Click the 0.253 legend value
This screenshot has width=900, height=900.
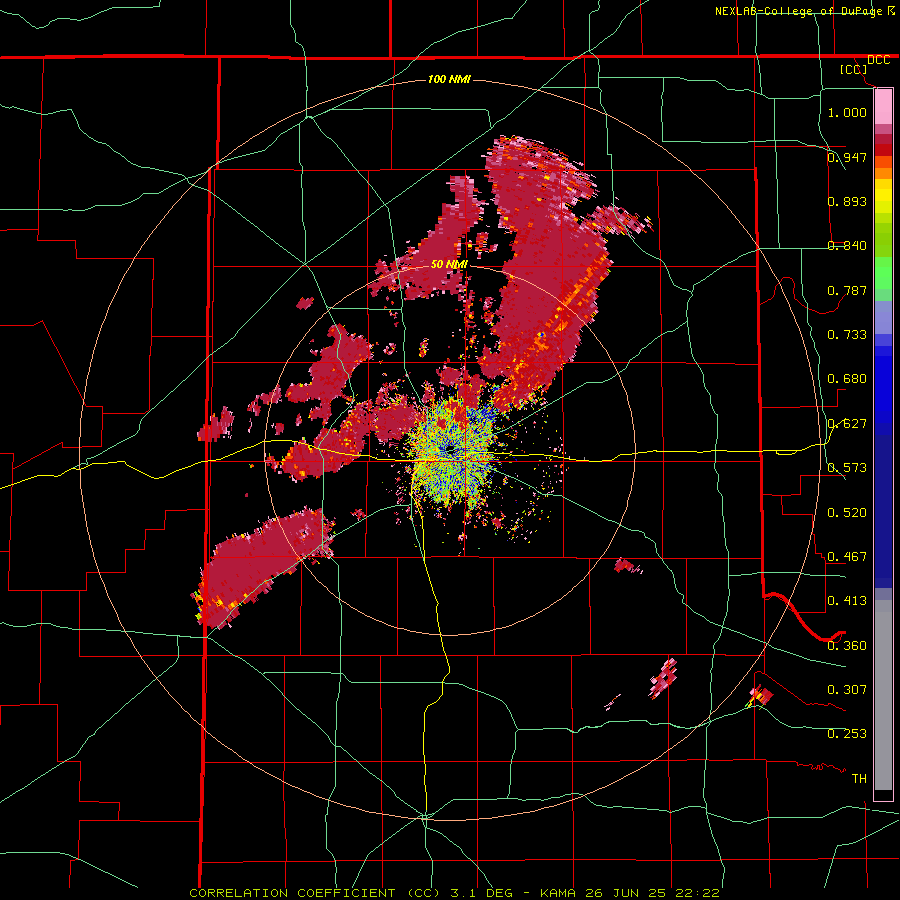847,734
